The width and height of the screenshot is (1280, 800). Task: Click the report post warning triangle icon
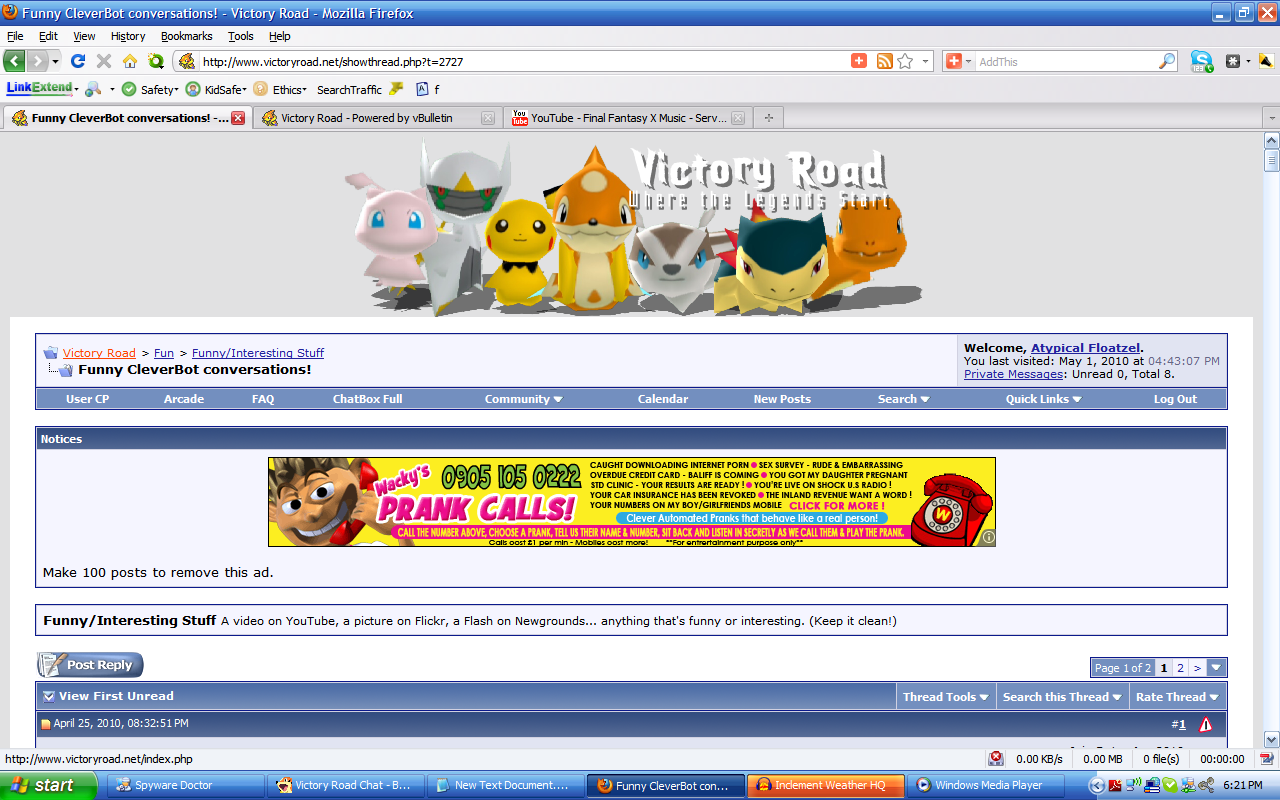(x=1205, y=724)
